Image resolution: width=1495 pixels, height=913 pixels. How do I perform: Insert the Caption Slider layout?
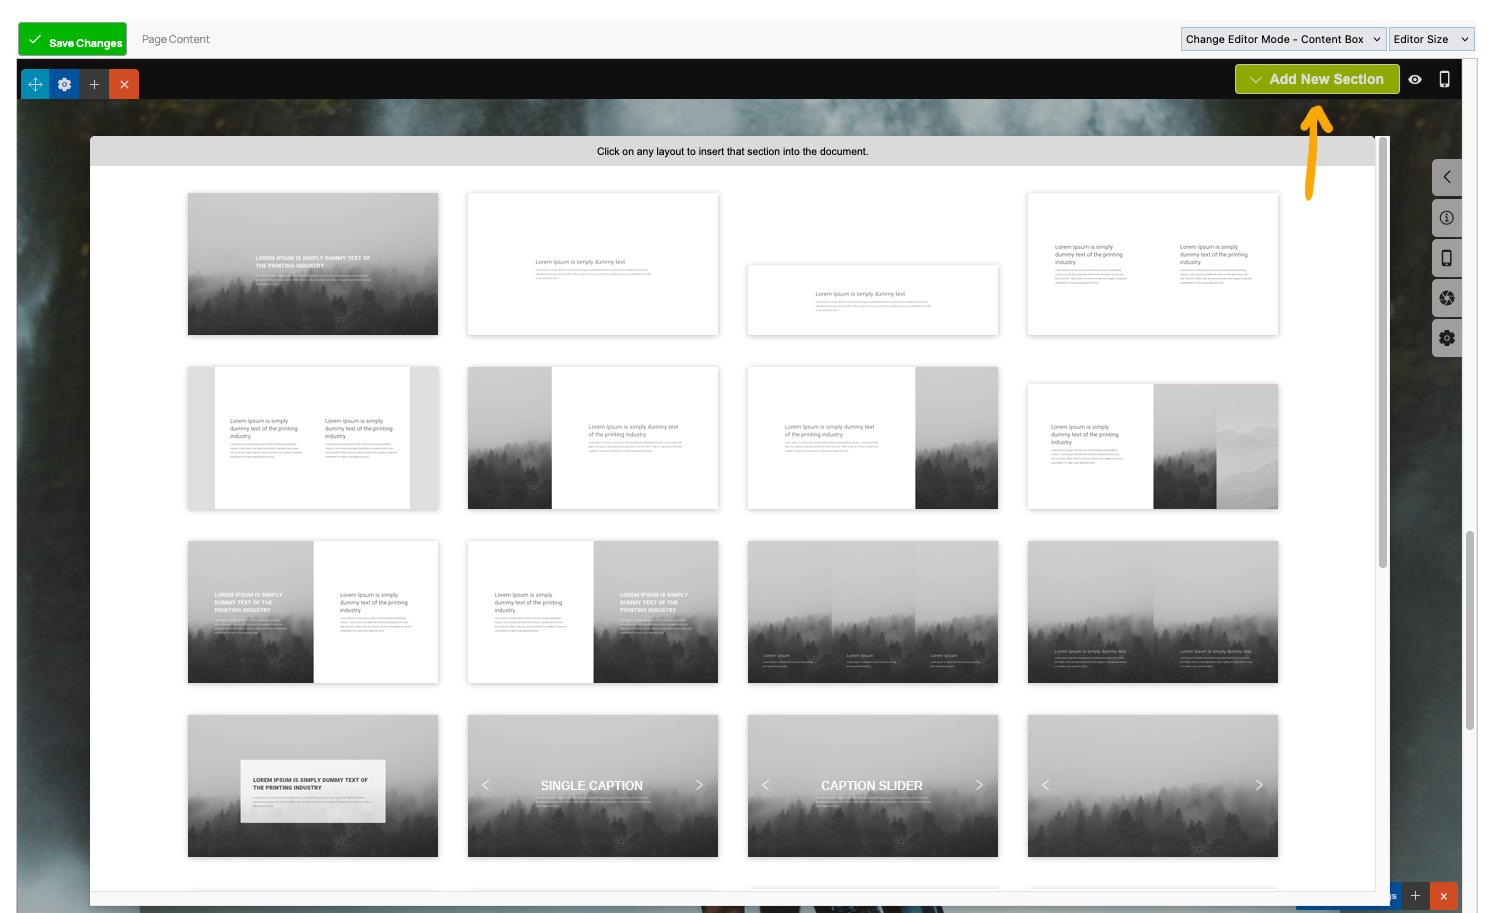872,786
